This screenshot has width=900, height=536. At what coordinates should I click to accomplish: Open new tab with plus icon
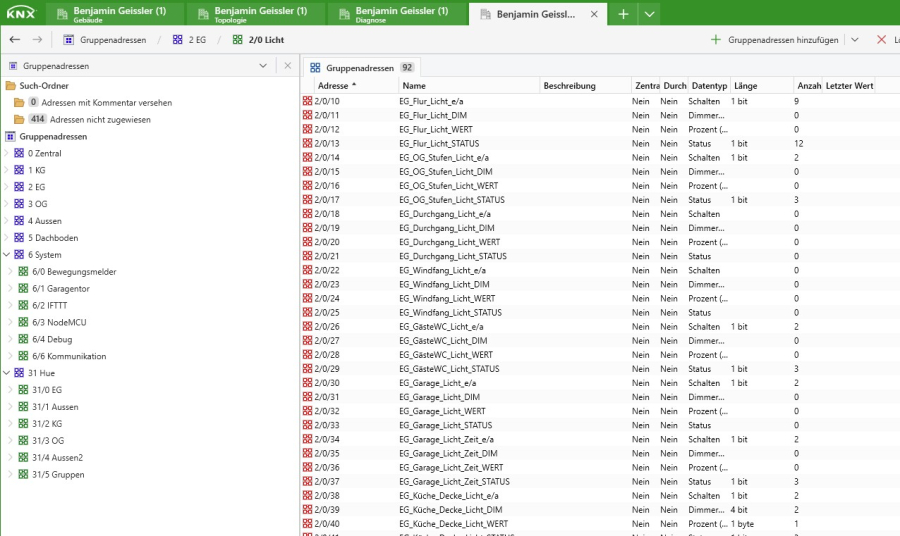[x=623, y=14]
